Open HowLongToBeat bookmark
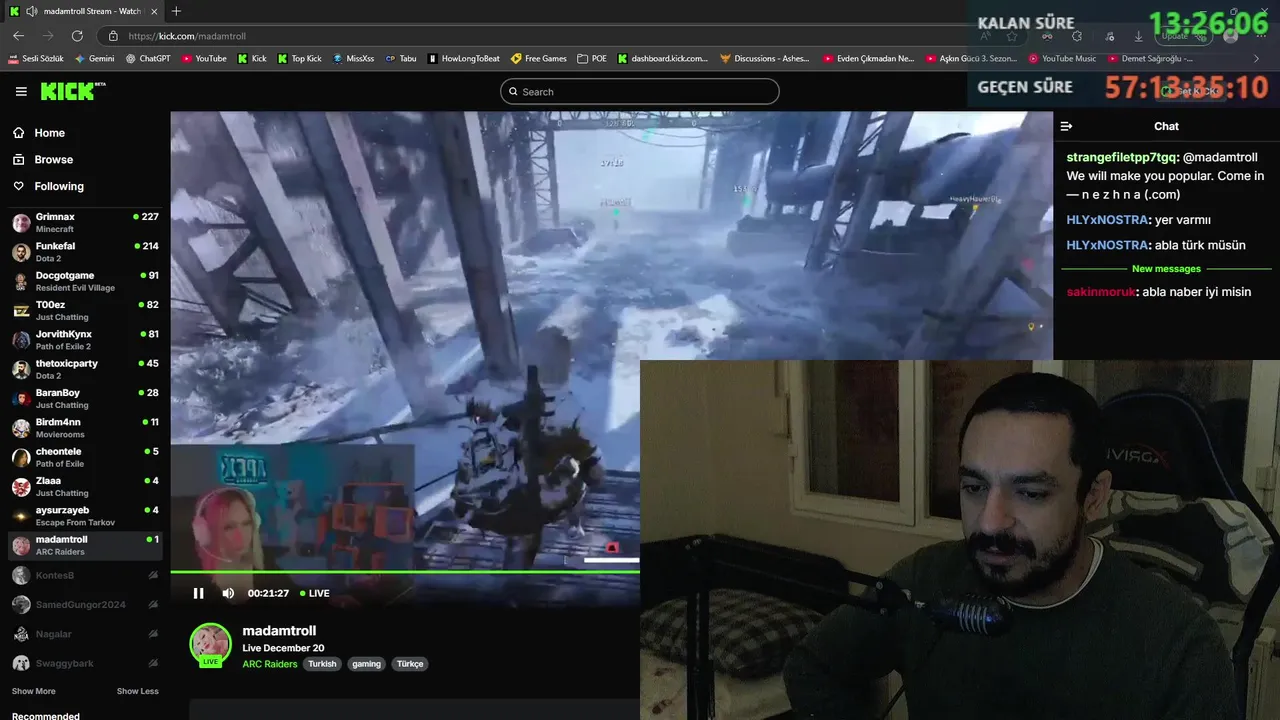The image size is (1280, 720). pos(463,59)
